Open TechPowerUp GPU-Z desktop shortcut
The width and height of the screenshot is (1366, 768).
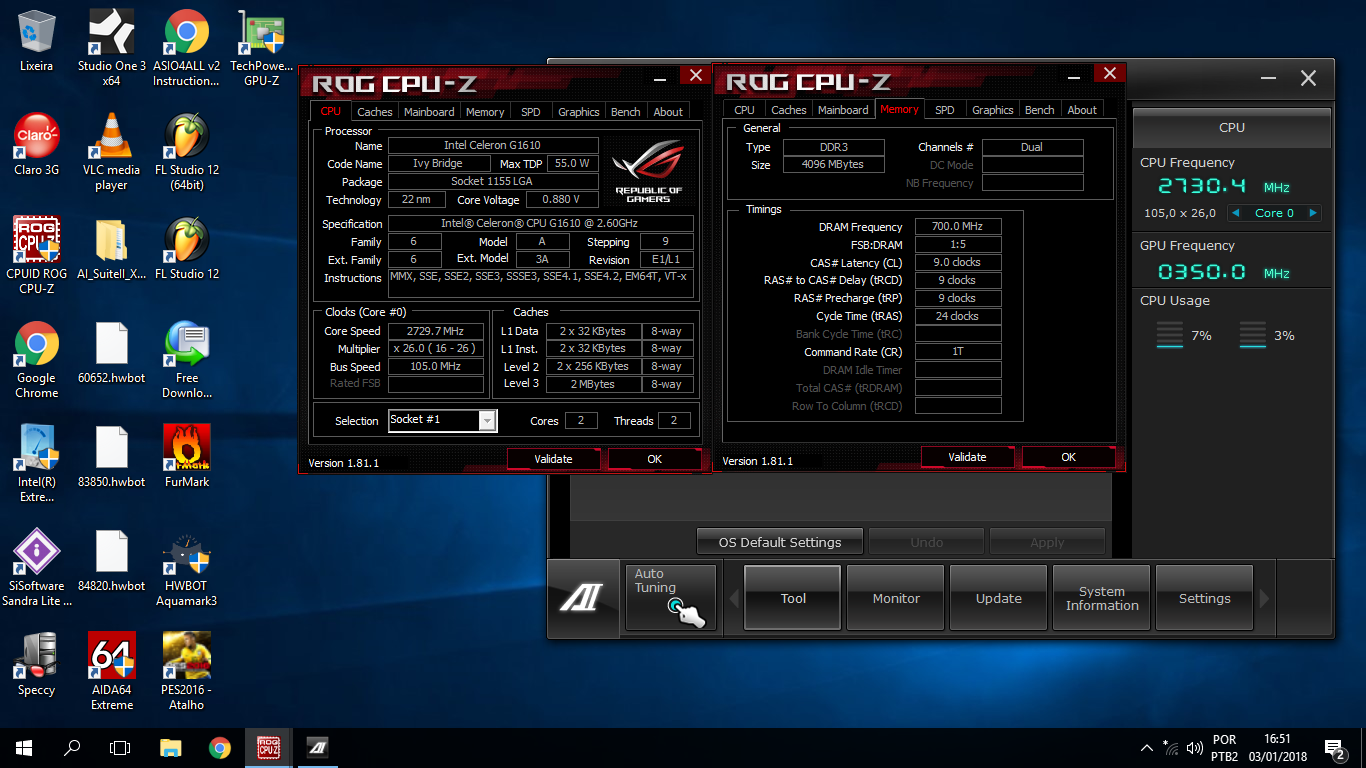(x=262, y=47)
